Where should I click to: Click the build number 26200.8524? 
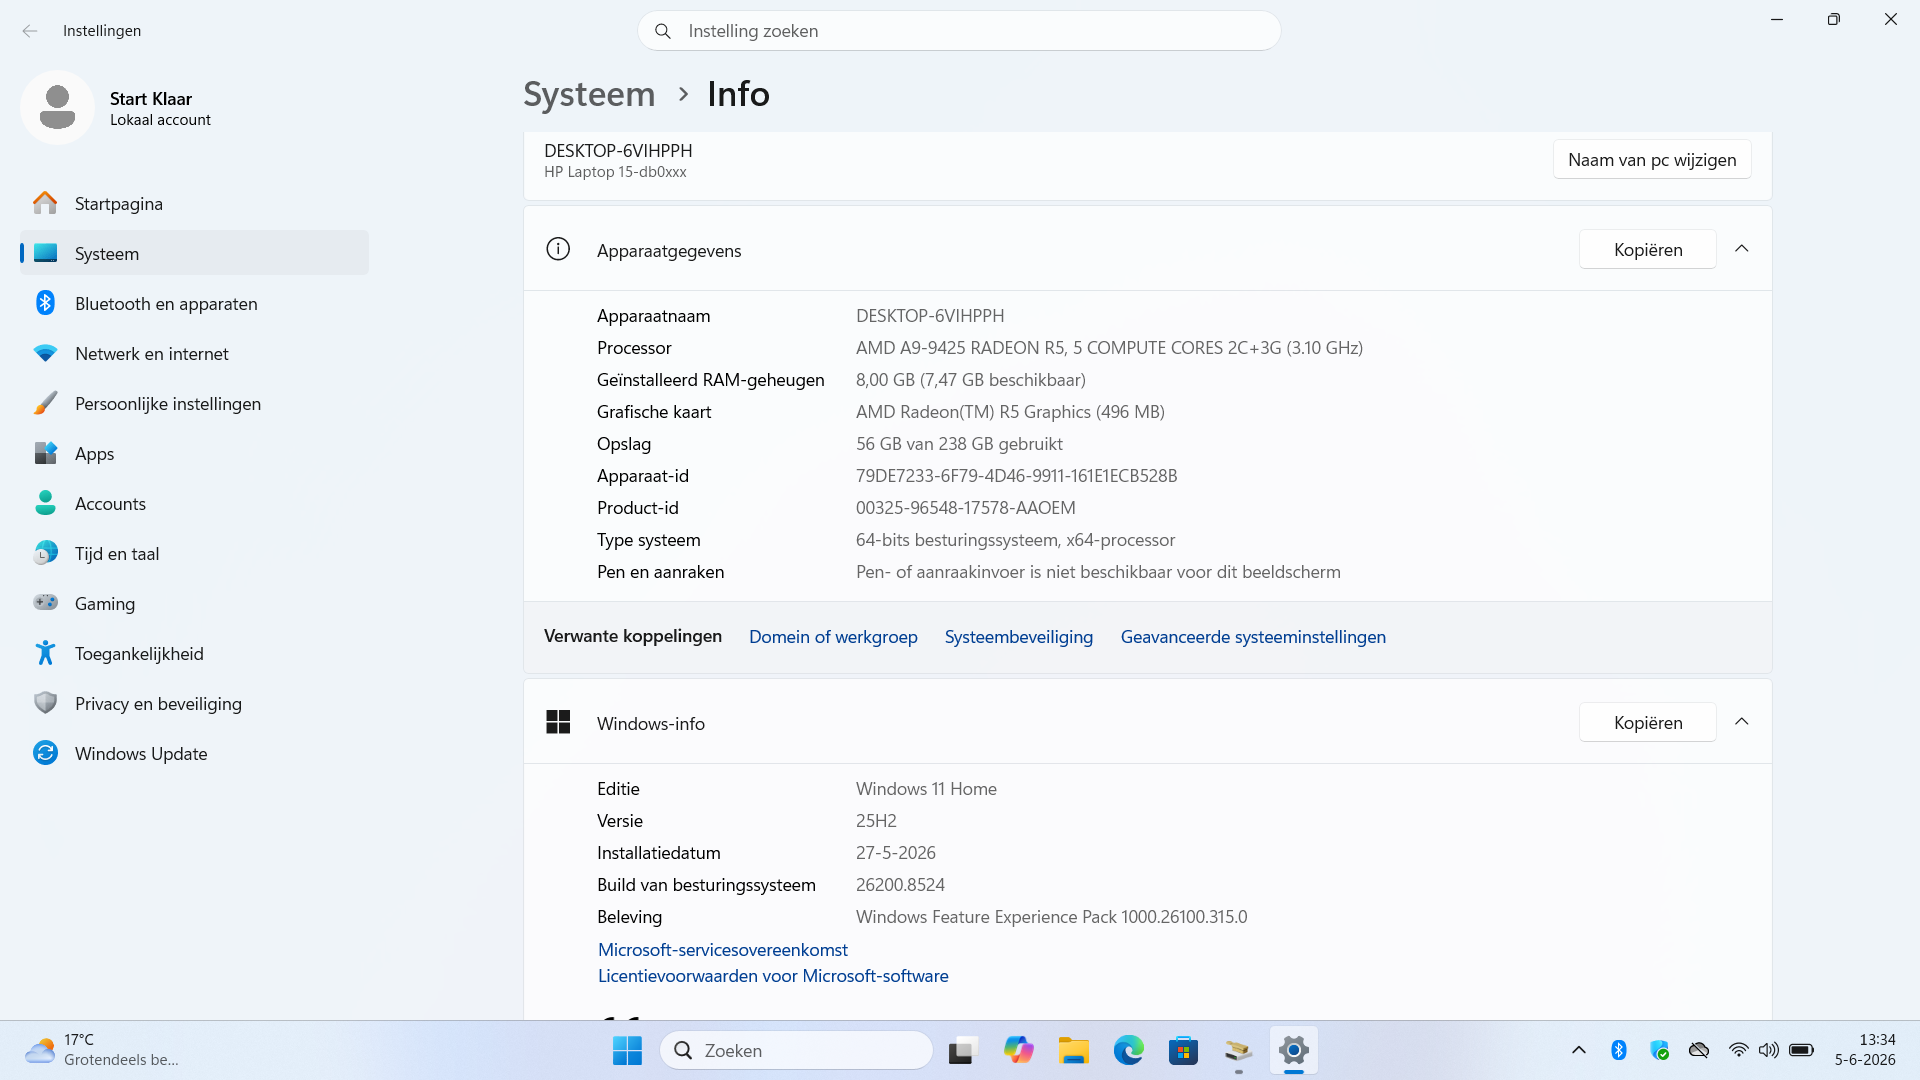point(900,885)
